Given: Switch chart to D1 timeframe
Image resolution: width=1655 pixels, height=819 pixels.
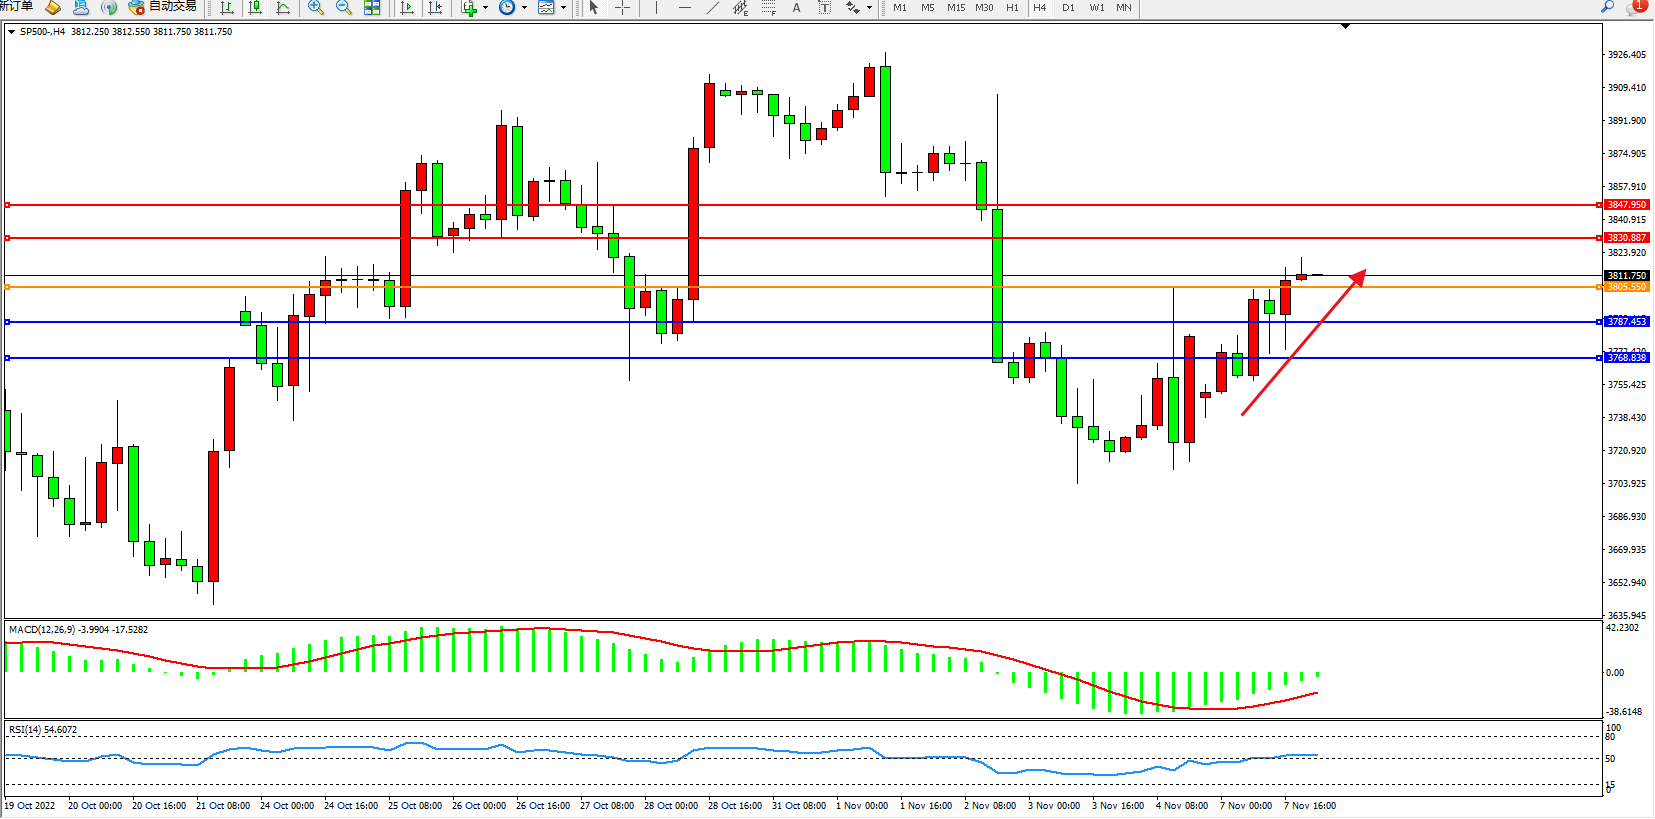Looking at the screenshot, I should click(1068, 8).
